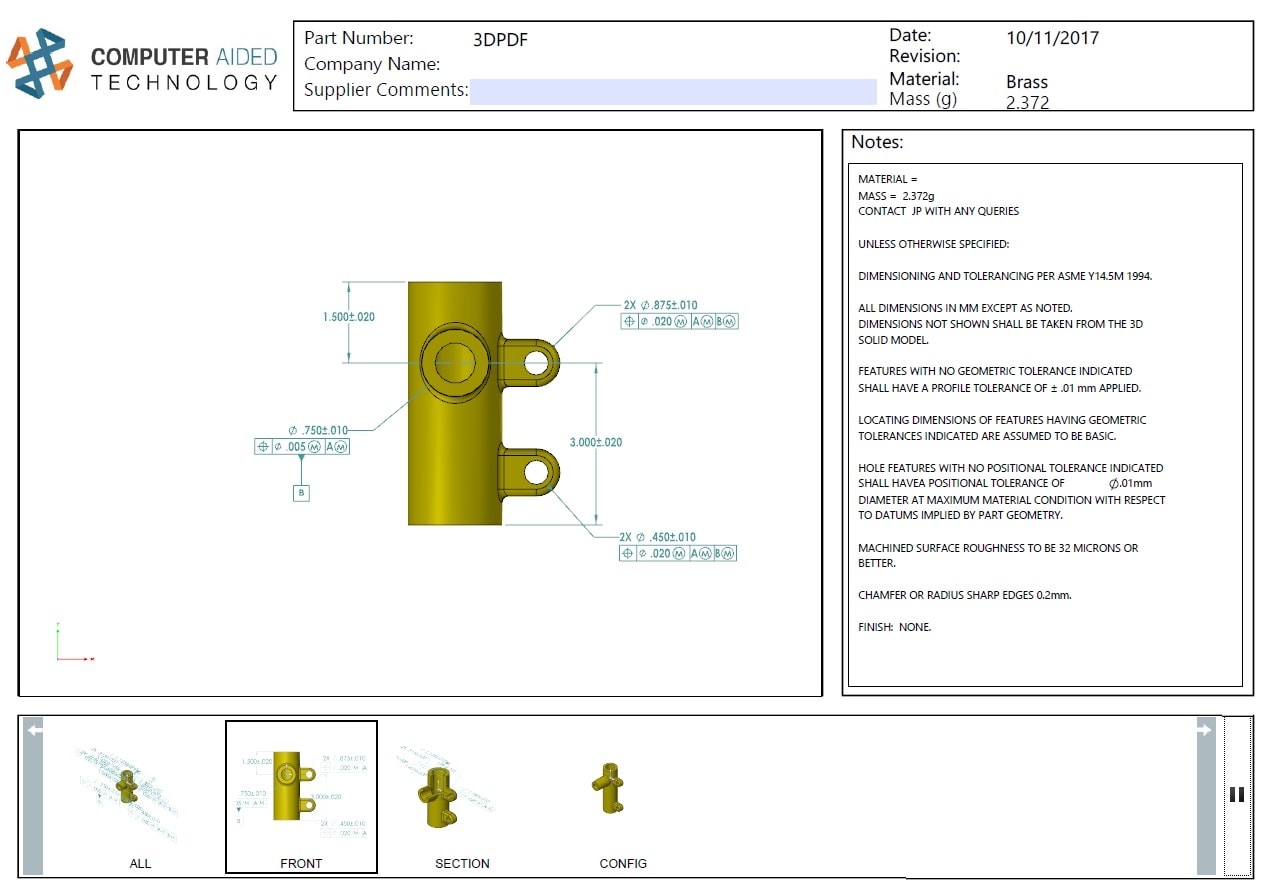The image size is (1273, 893).
Task: Click the 'Revision:' label
Action: click(924, 56)
